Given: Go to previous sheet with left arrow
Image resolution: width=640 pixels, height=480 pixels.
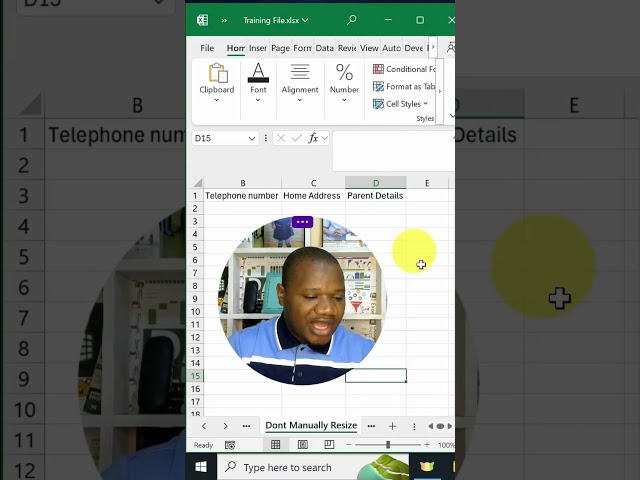Looking at the screenshot, I should pos(204,426).
